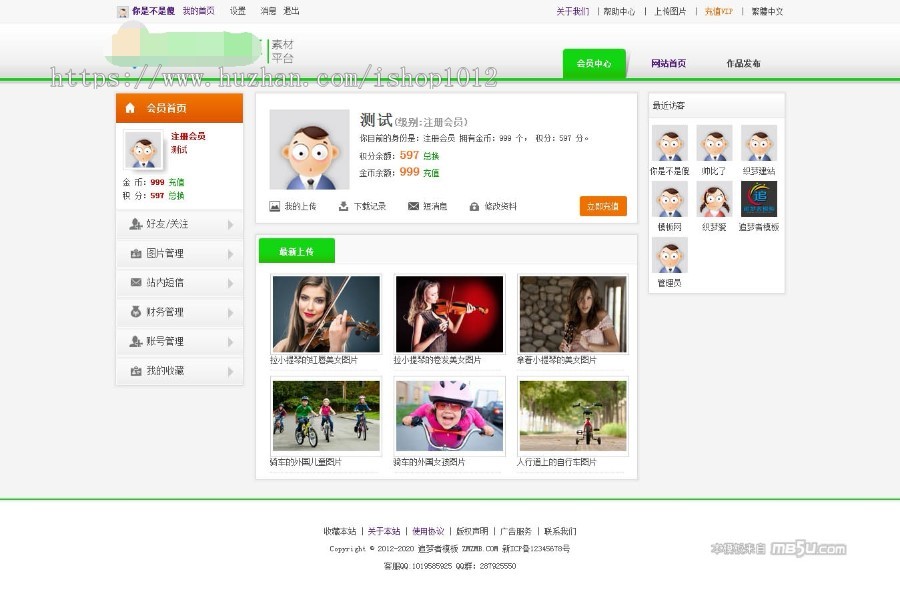Select the user icon next to 账号管理

tap(136, 340)
